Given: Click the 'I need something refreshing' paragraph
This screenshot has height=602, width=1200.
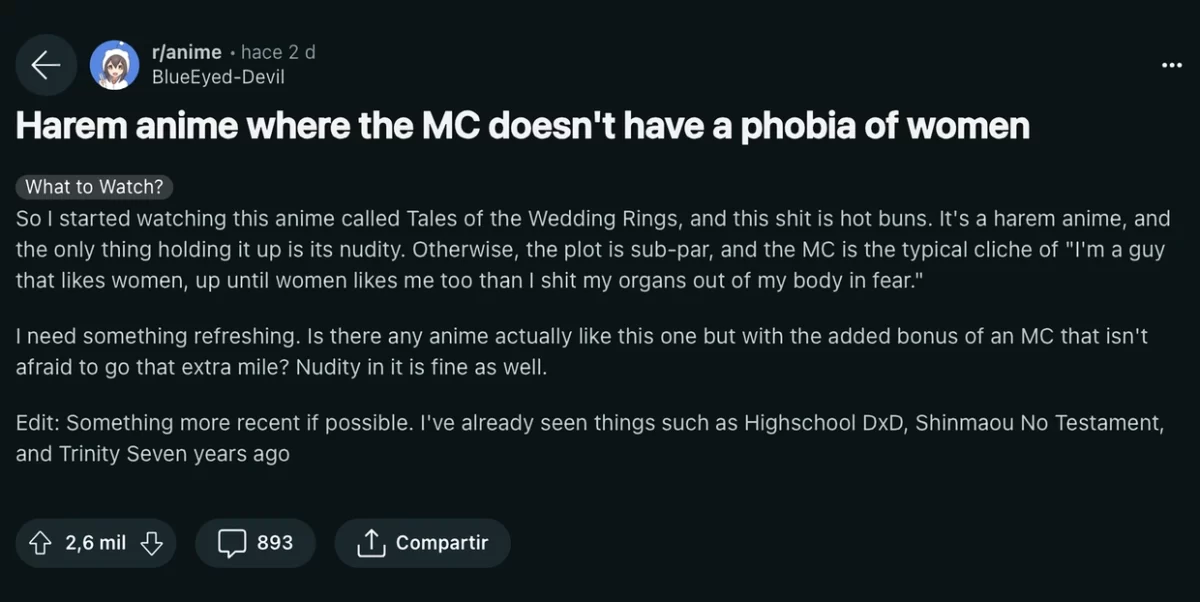Looking at the screenshot, I should click(580, 352).
